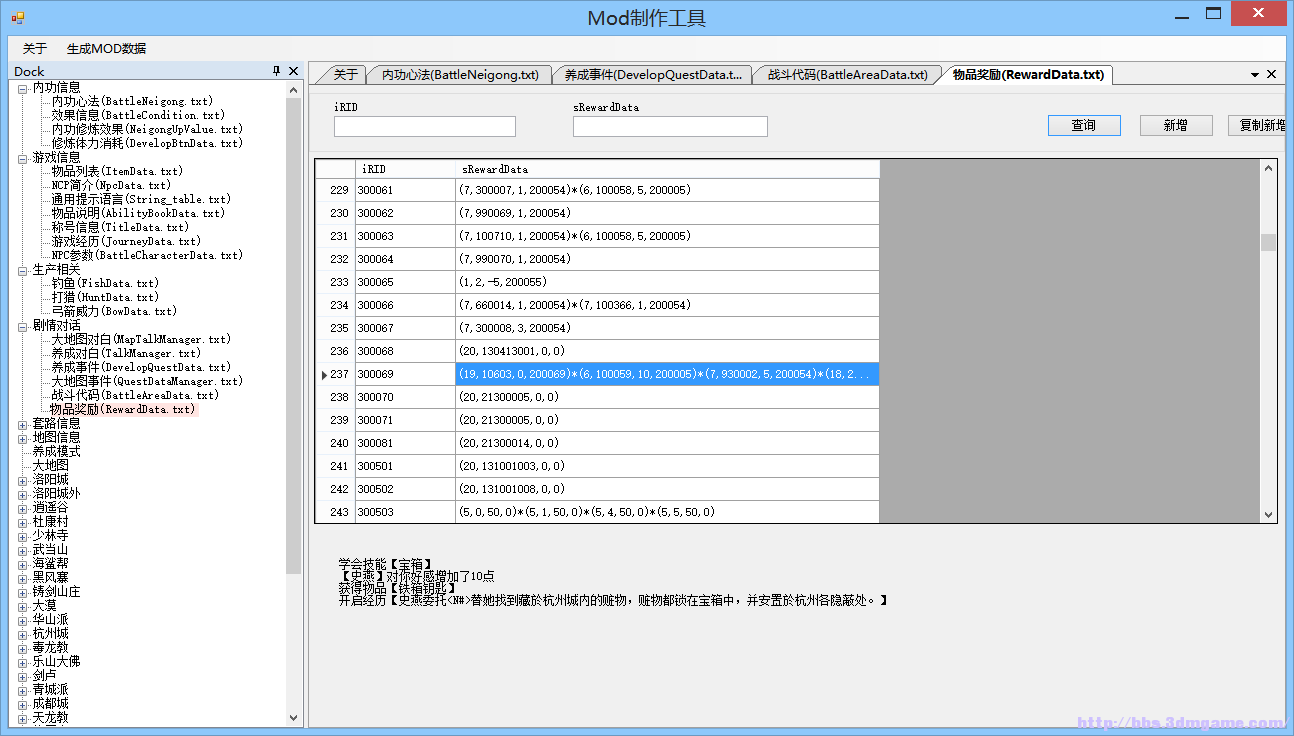Click the 查询 button
Viewport: 1294px width, 736px height.
click(x=1084, y=125)
